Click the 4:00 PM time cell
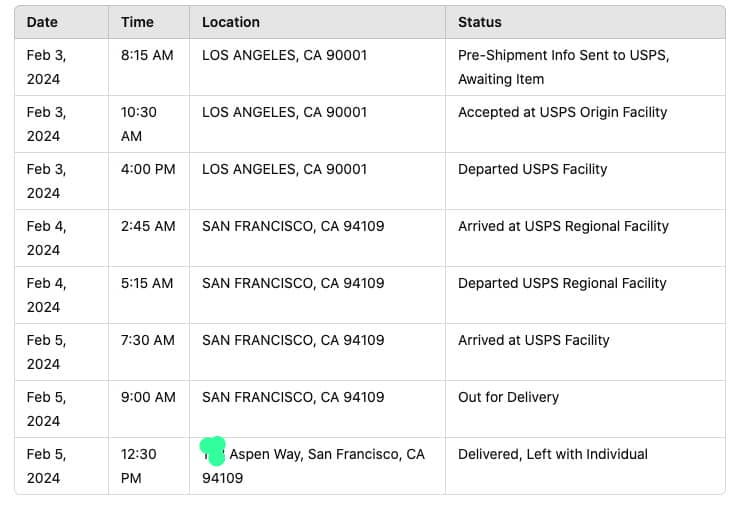Viewport: 739px width, 505px height. [x=148, y=169]
